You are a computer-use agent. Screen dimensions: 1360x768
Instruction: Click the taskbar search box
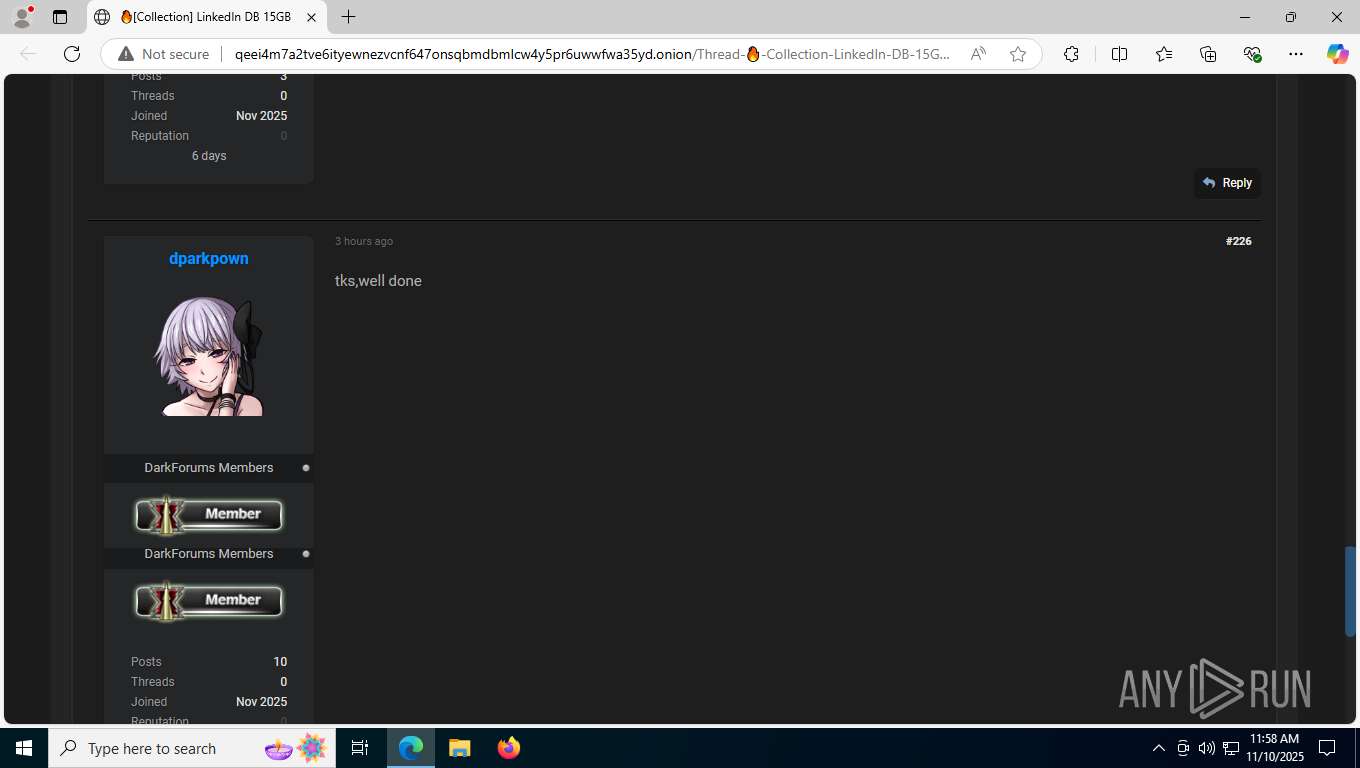click(x=192, y=748)
